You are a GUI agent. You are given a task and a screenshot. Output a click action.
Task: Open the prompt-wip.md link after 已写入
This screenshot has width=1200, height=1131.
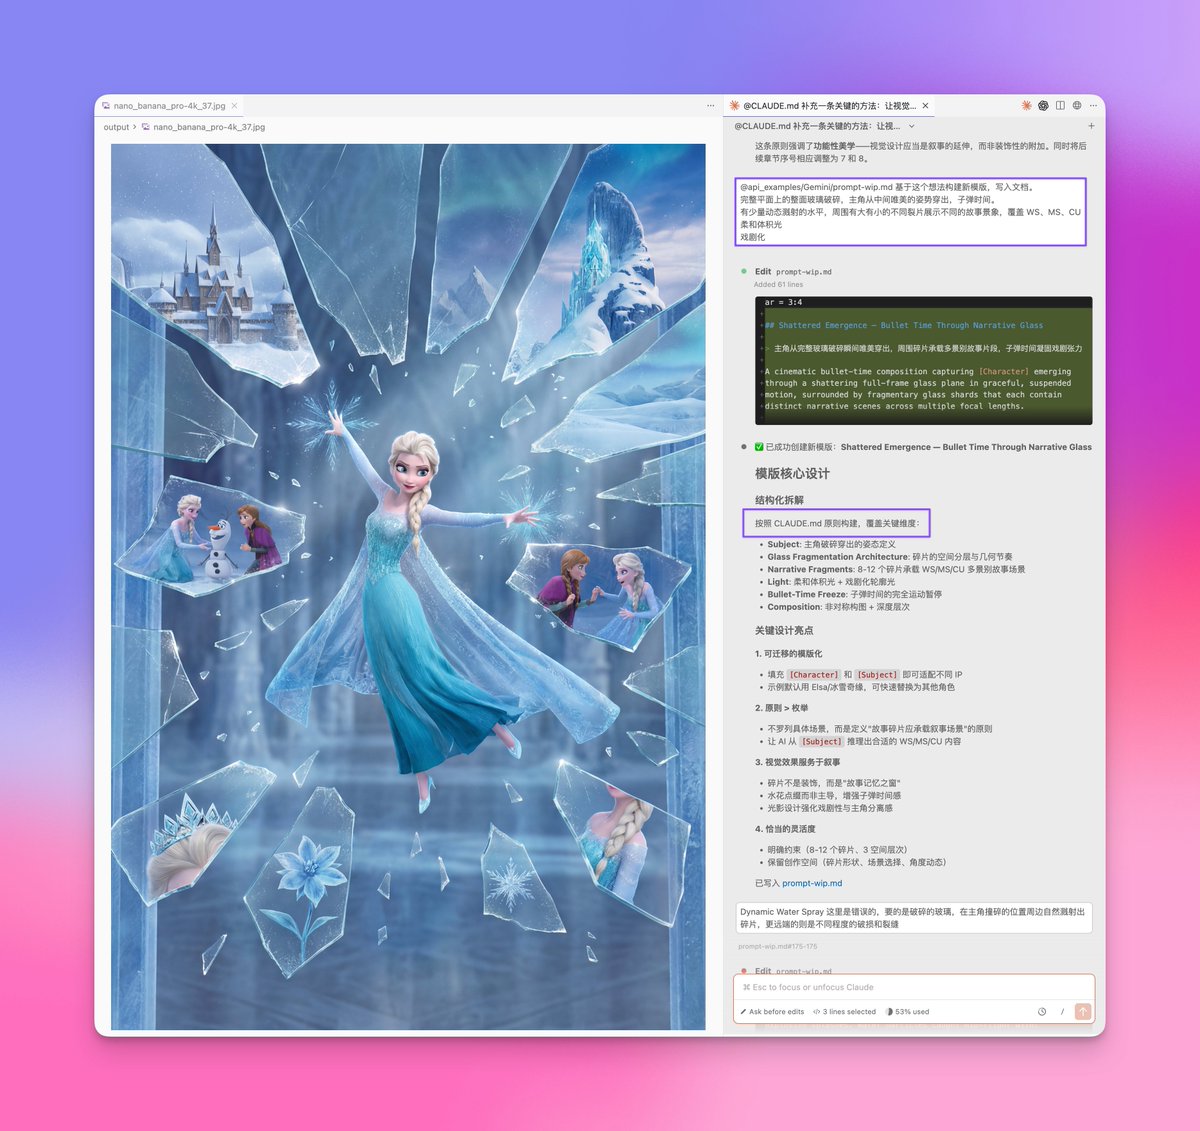click(812, 884)
